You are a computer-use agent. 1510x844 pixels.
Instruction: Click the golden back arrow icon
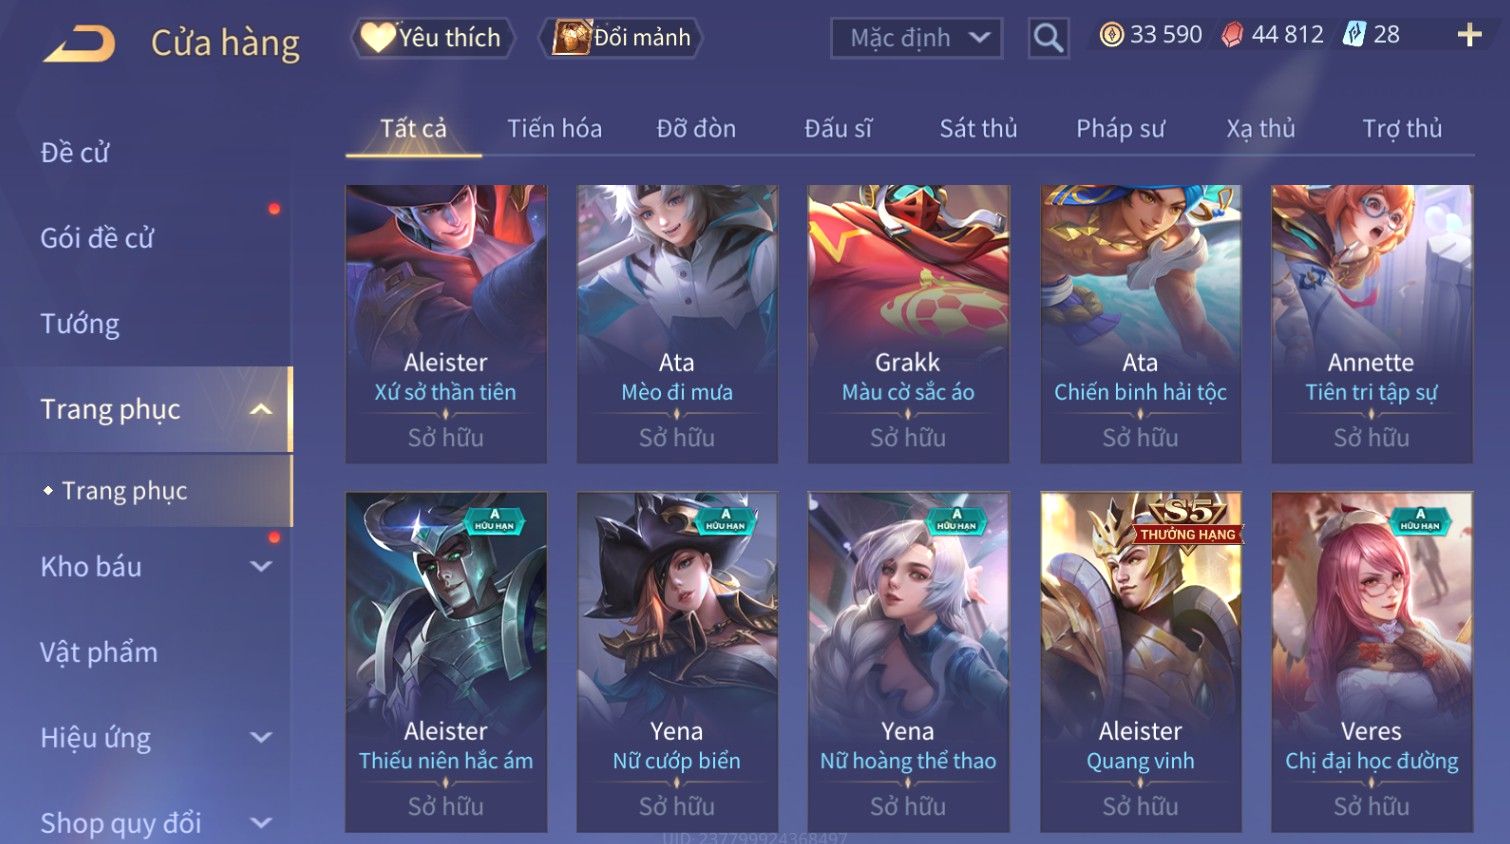click(x=79, y=43)
